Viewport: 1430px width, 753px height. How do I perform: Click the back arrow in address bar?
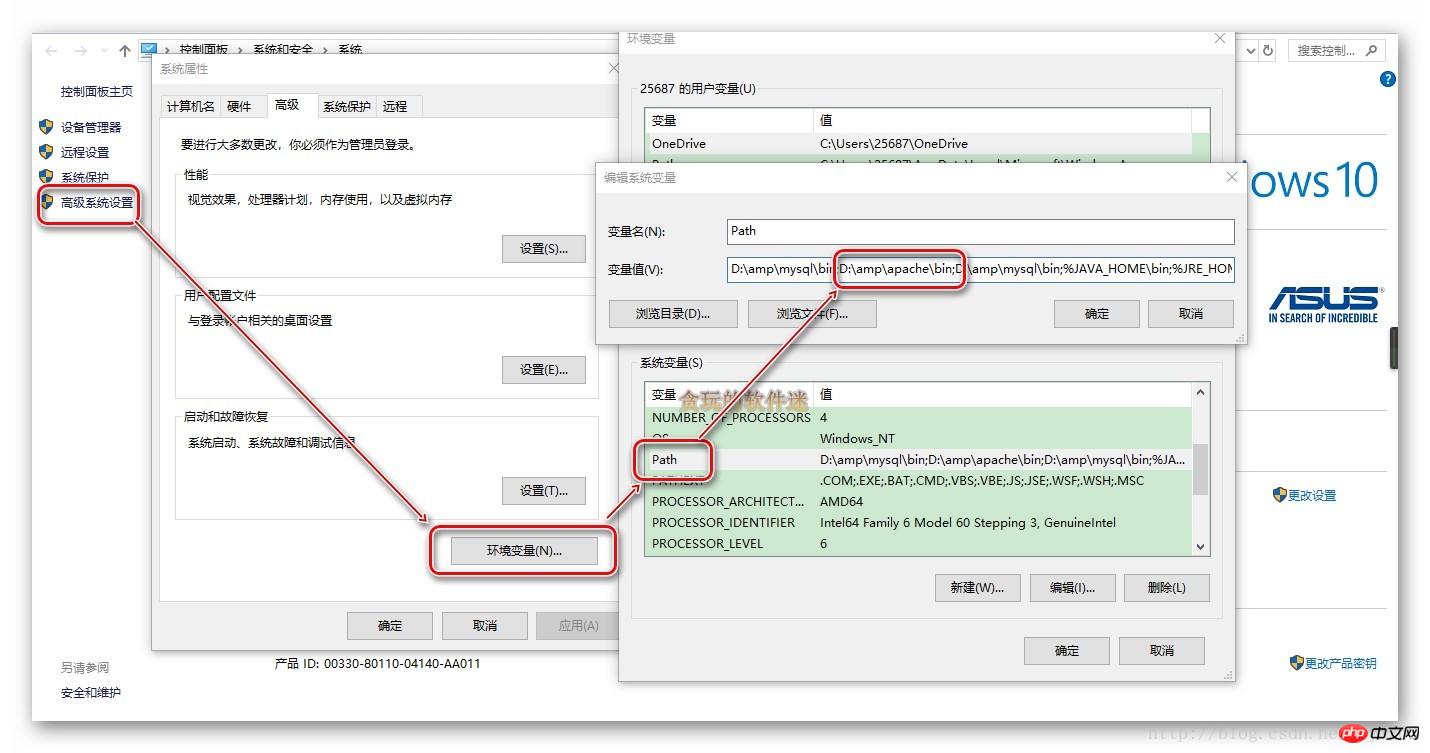click(51, 50)
